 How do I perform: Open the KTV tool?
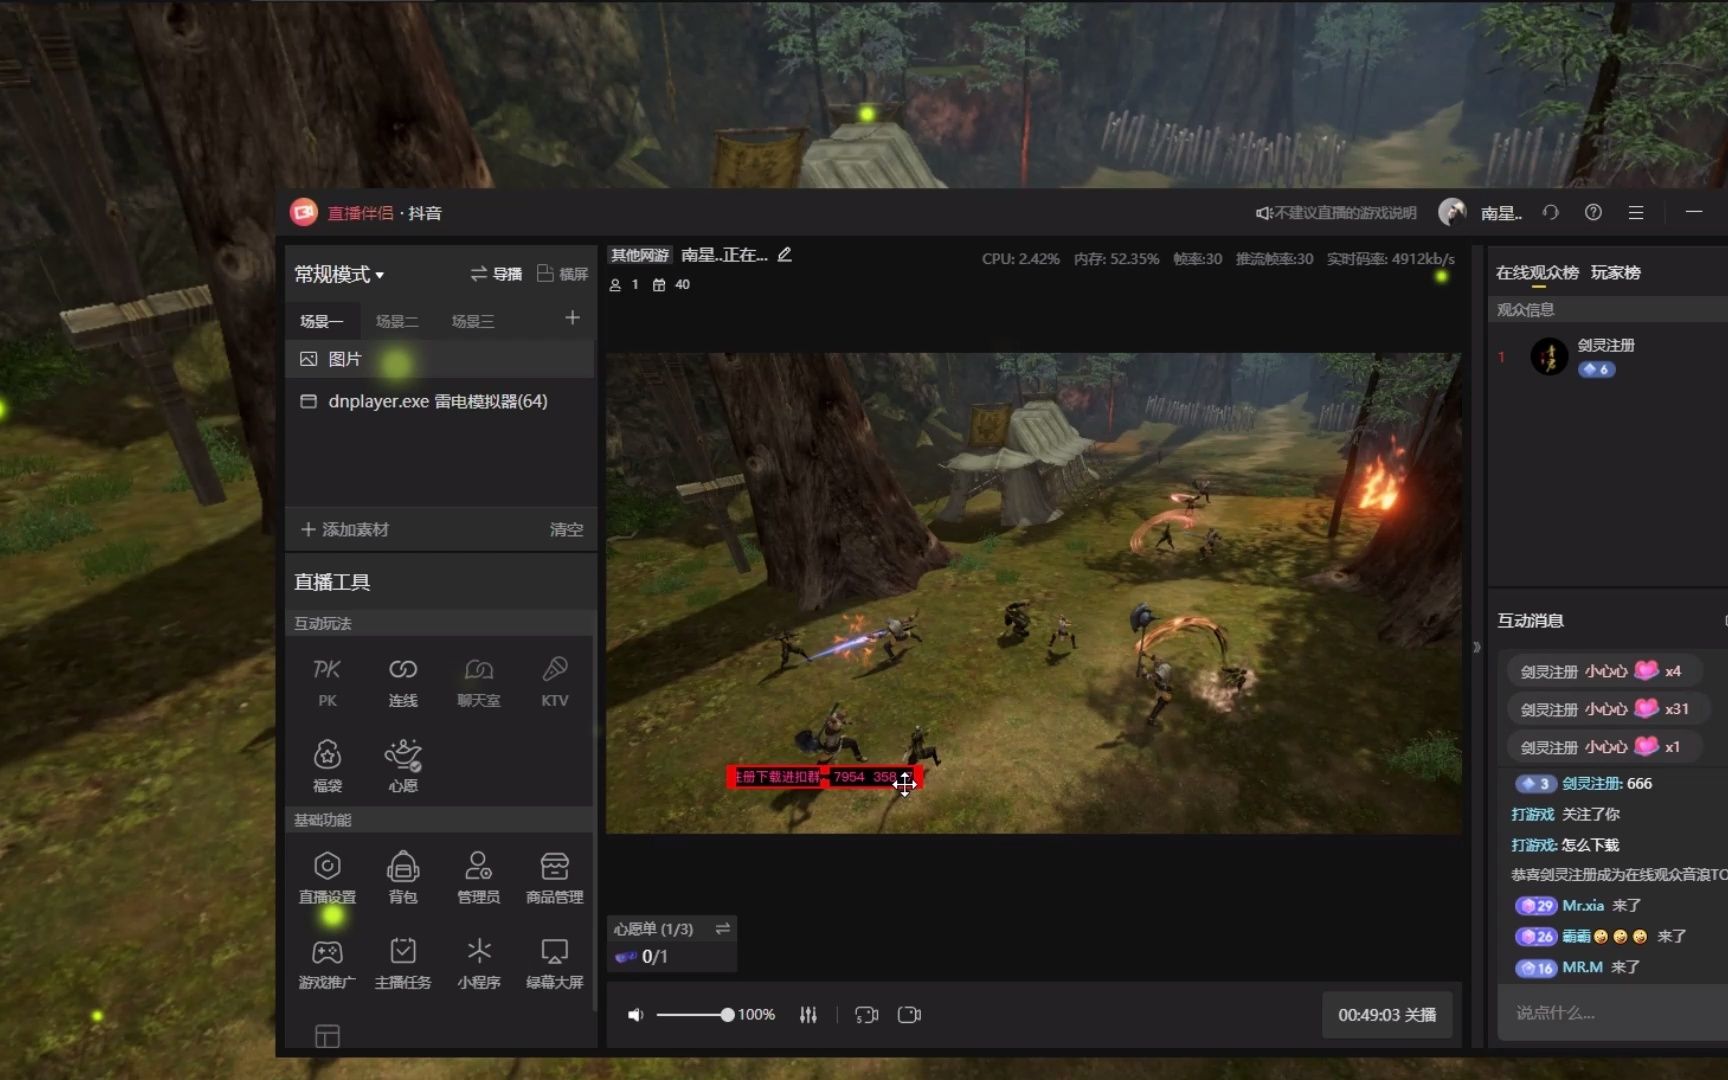(555, 682)
